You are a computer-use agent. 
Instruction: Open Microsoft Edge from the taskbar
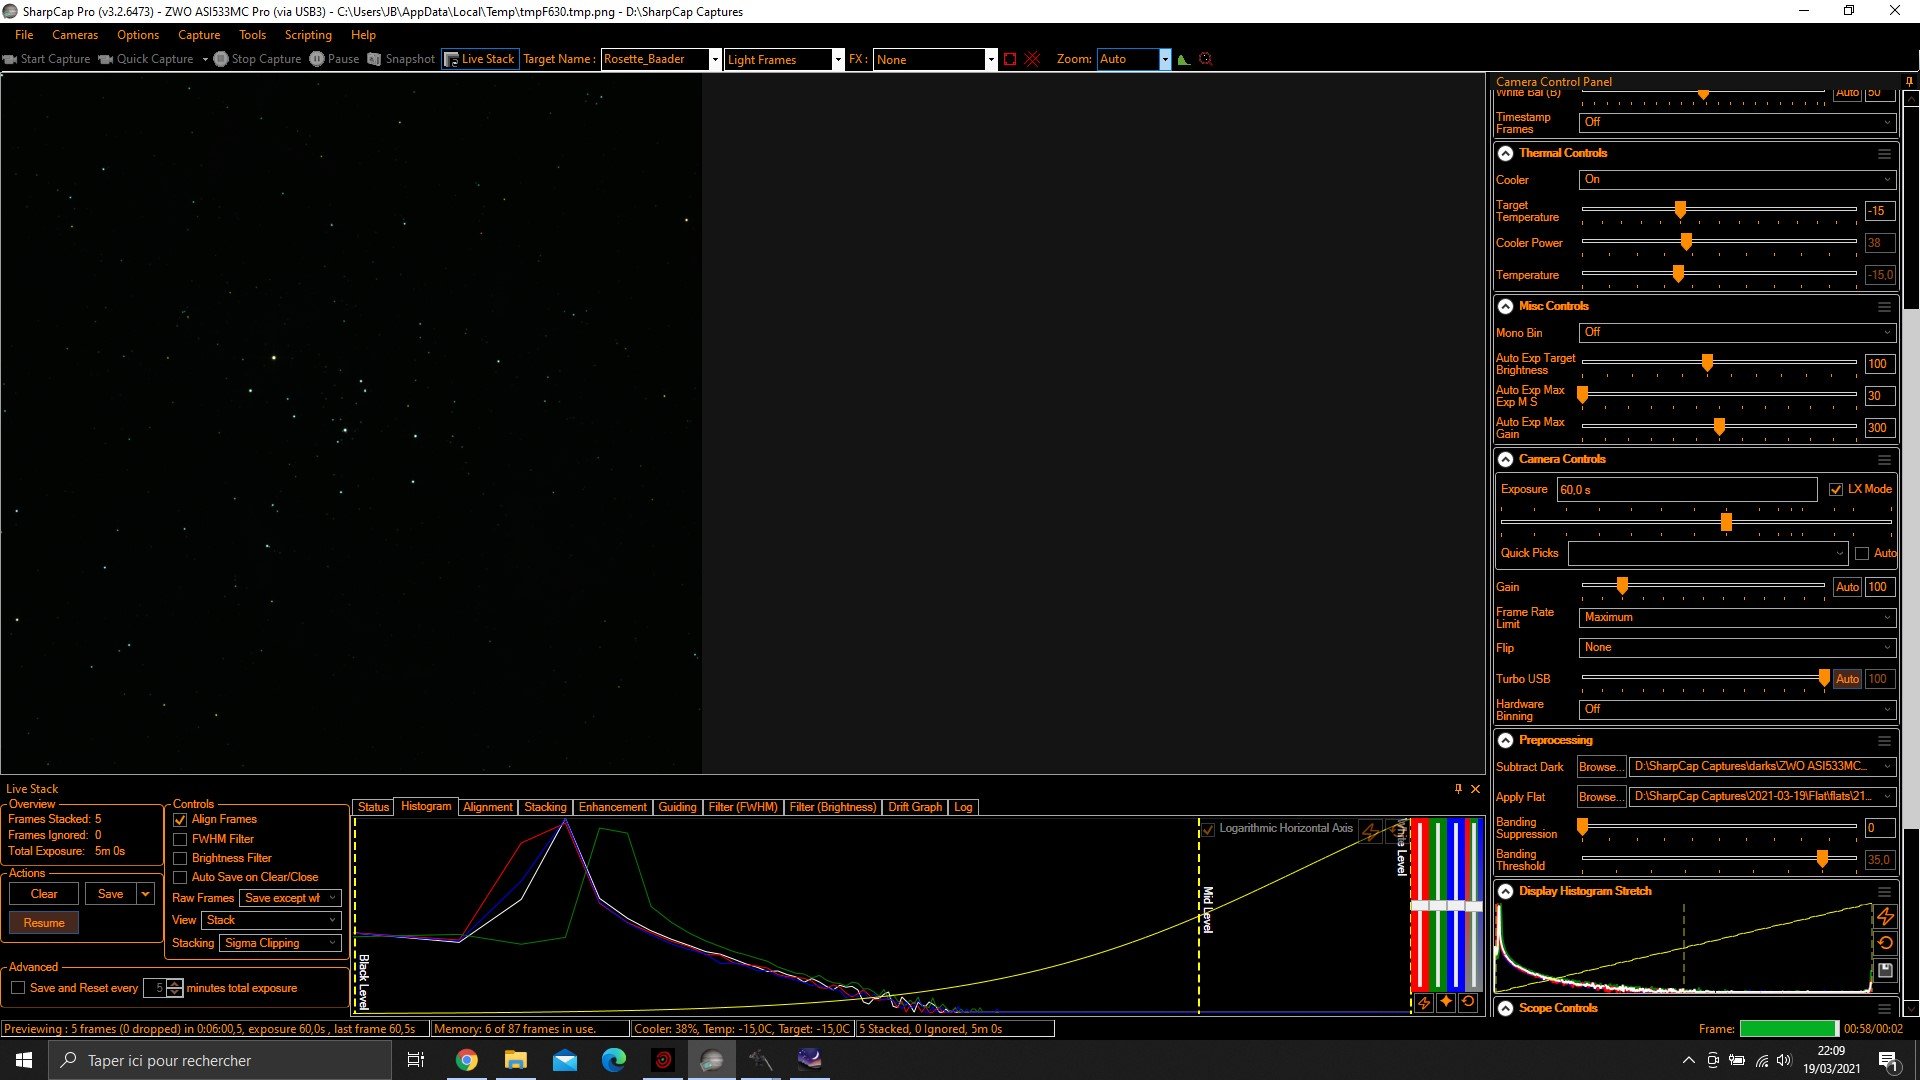click(x=613, y=1060)
